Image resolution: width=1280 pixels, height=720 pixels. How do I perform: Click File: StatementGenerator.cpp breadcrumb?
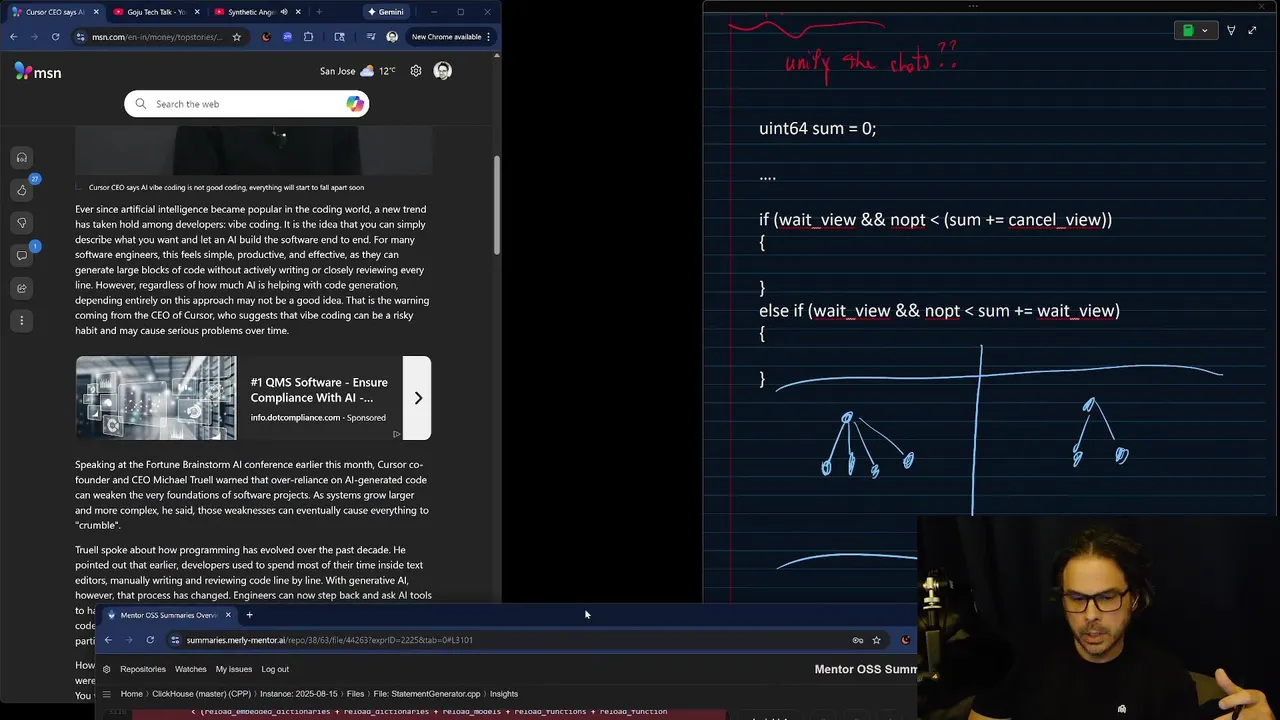tap(427, 694)
